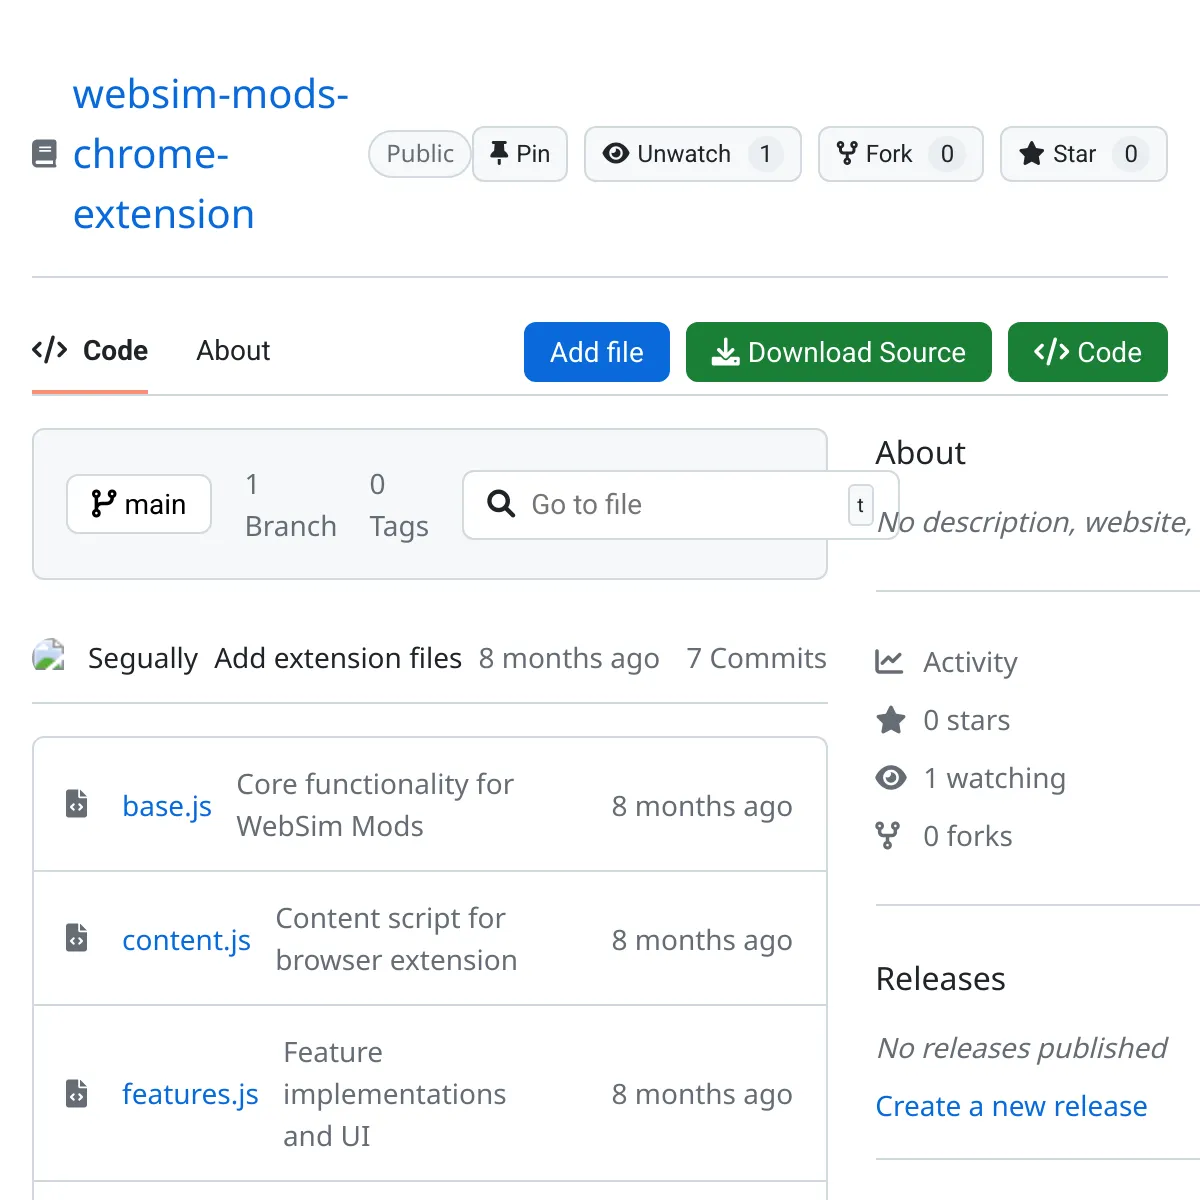Open the content.js file
The height and width of the screenshot is (1200, 1200).
186,940
